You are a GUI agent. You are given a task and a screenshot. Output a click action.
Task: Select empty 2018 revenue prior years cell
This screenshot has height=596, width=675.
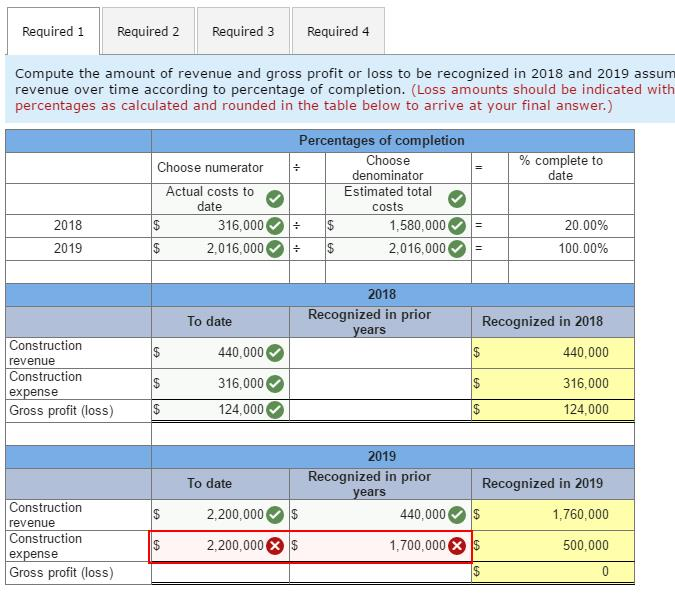coord(381,353)
